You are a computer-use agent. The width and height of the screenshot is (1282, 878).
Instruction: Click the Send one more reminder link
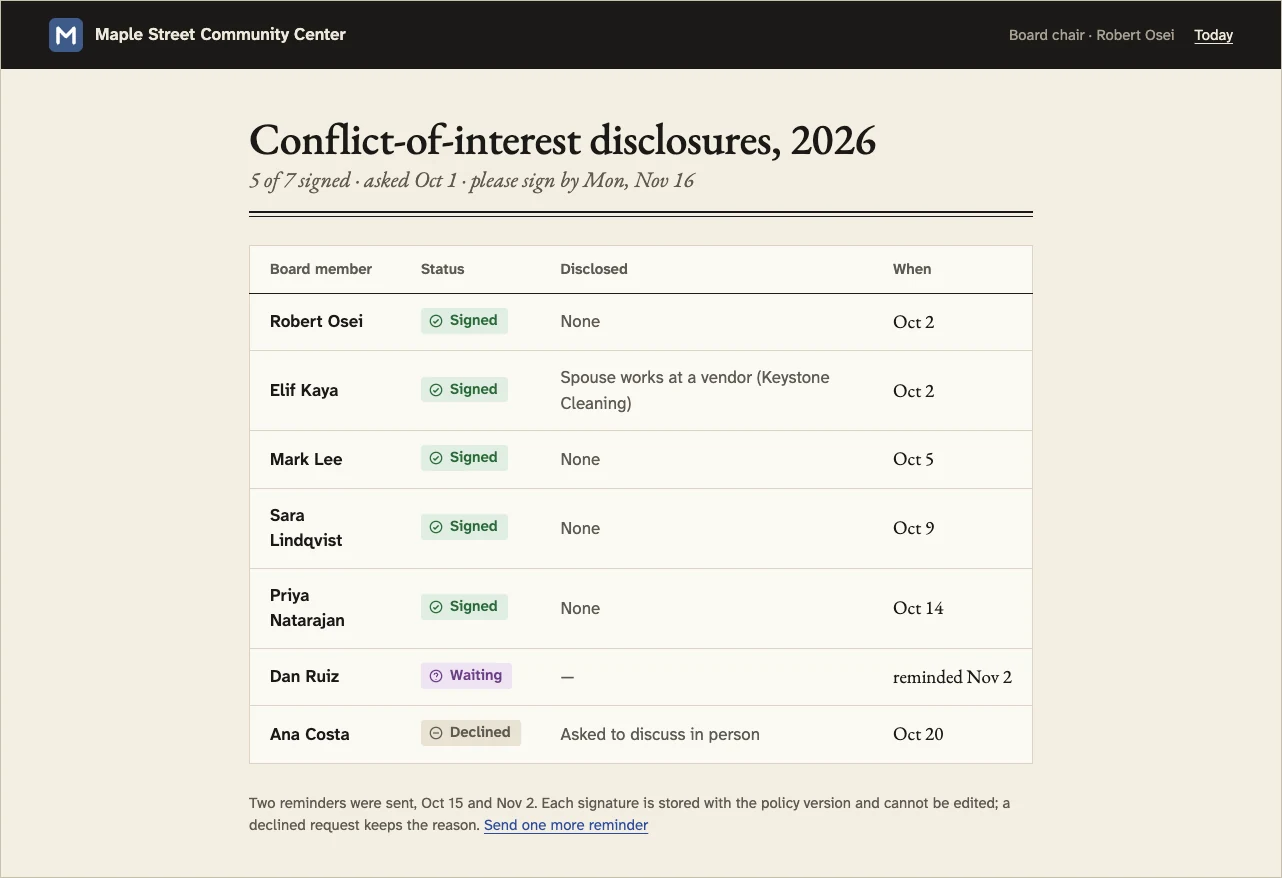(566, 825)
